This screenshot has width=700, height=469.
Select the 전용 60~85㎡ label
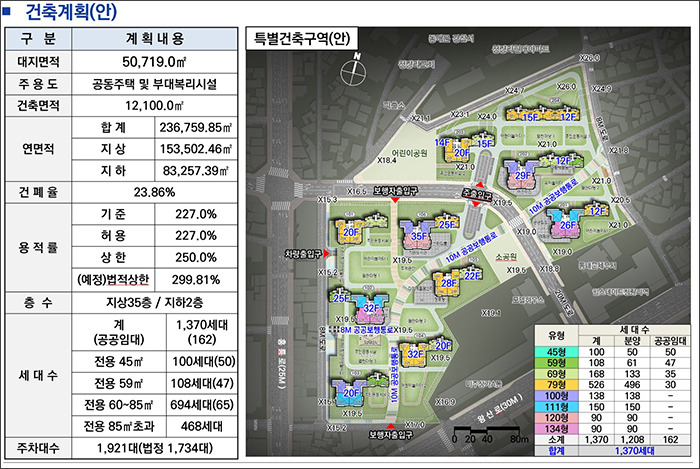coord(119,405)
